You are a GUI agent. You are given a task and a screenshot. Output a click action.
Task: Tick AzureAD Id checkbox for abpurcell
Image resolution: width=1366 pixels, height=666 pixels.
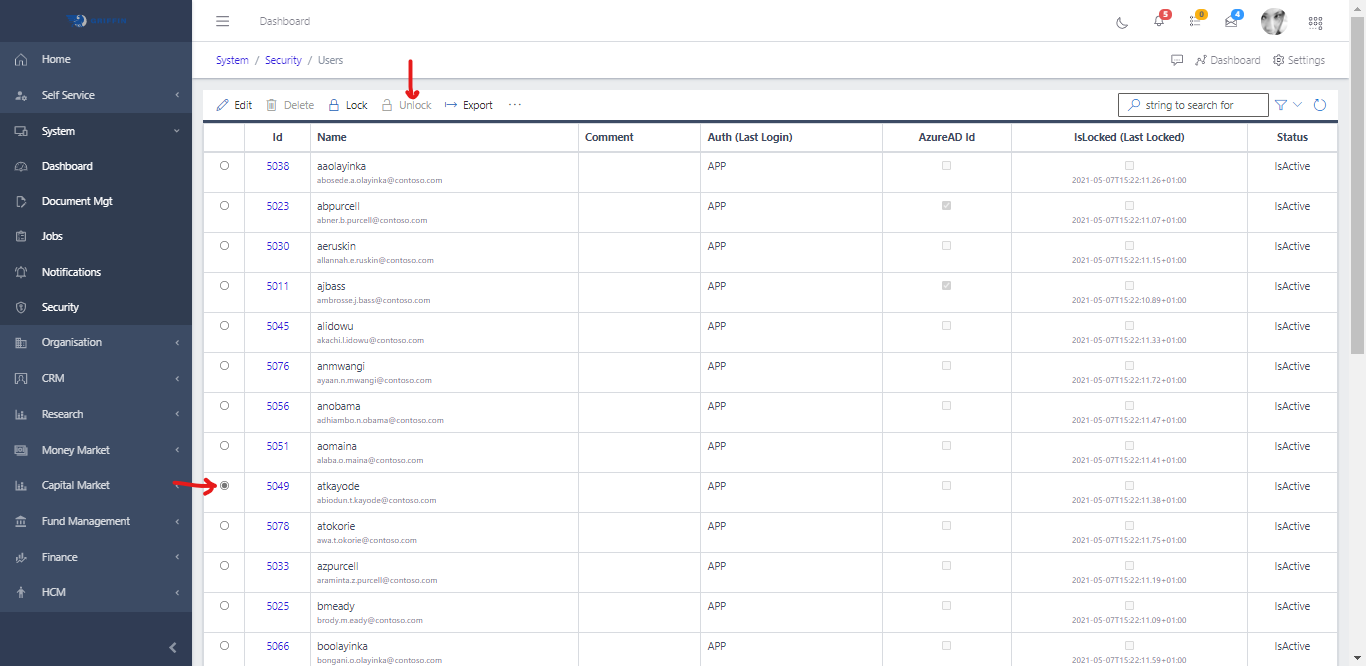[946, 206]
